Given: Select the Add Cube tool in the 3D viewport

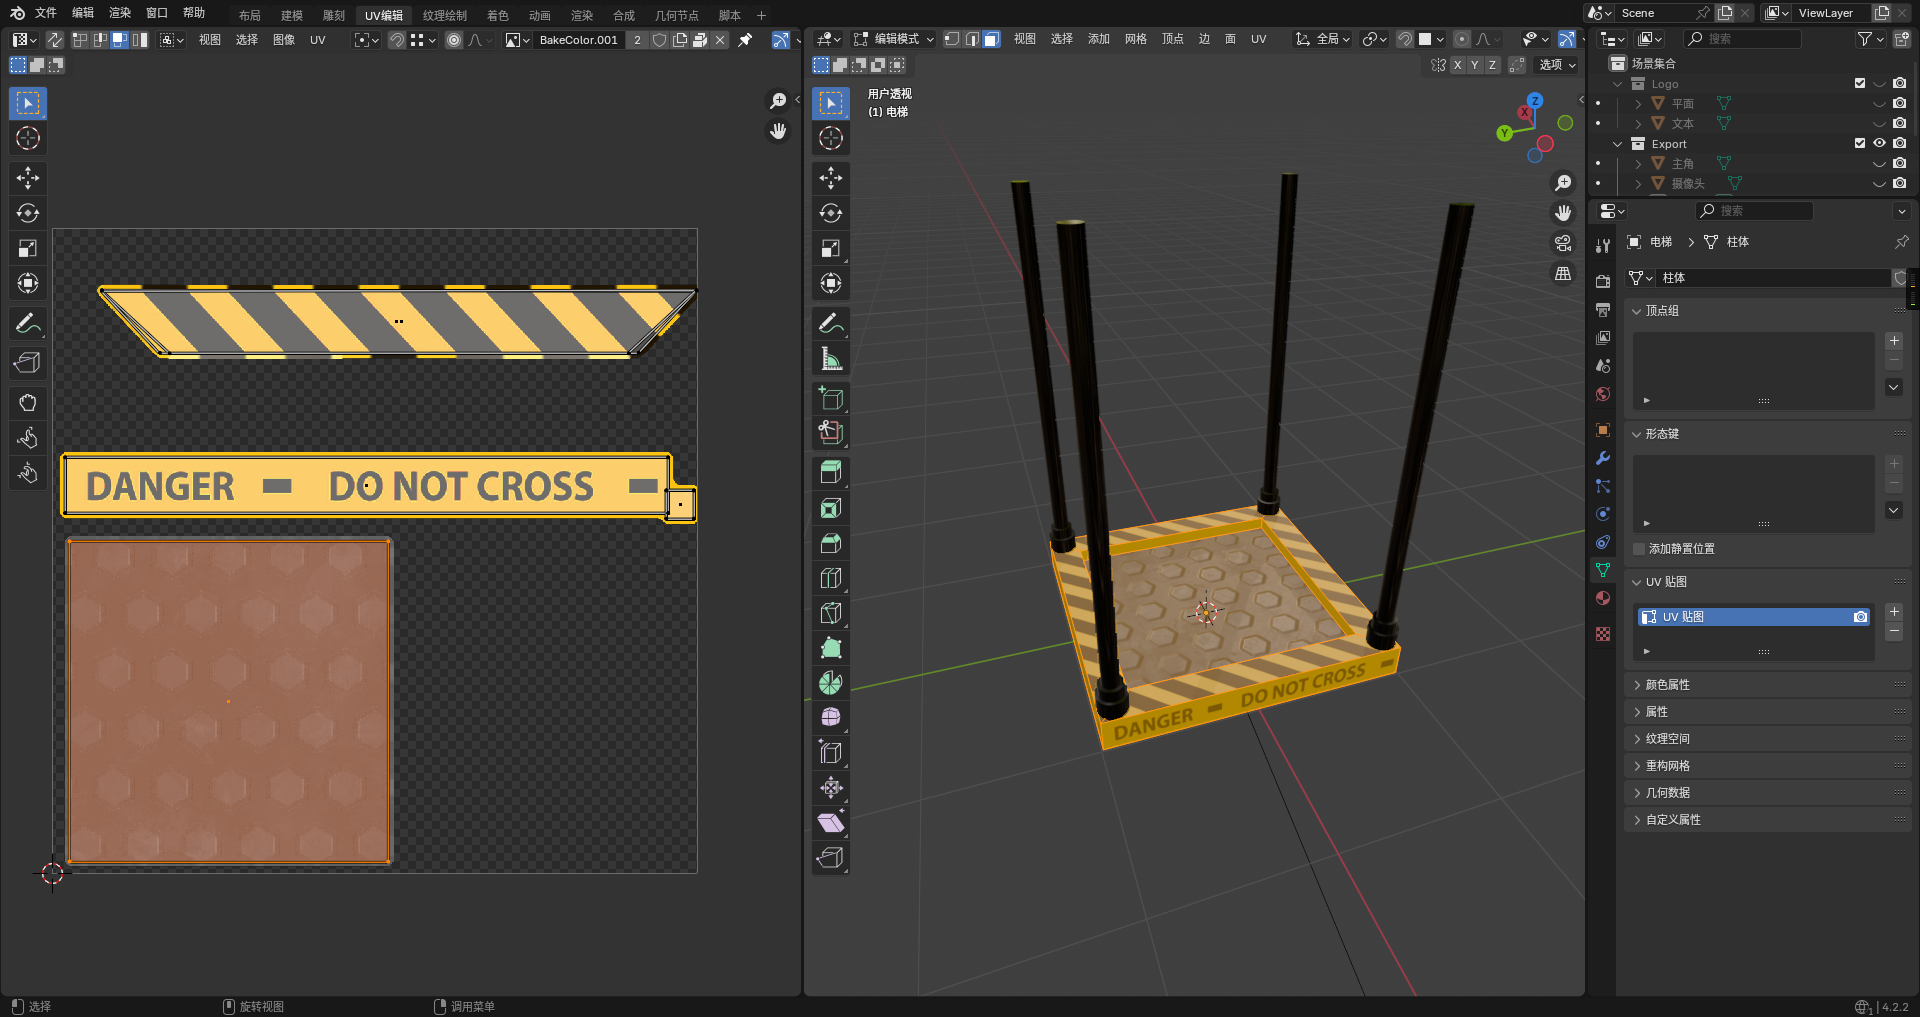Looking at the screenshot, I should pos(831,398).
